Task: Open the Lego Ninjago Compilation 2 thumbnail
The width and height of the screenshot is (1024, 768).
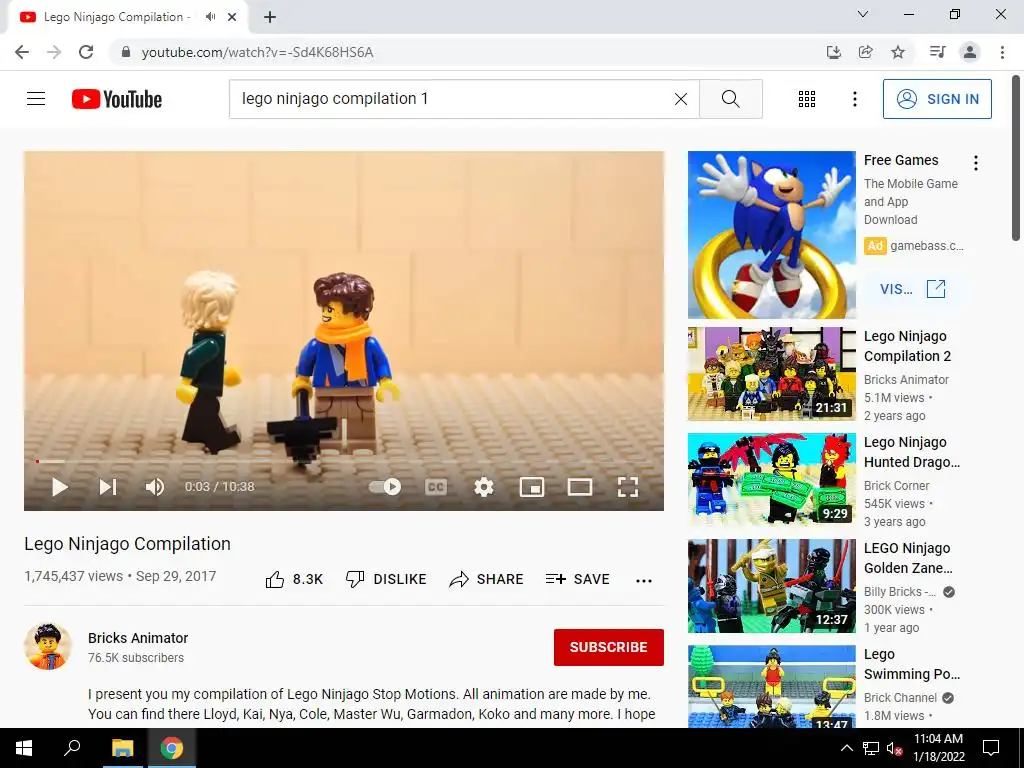Action: (771, 374)
